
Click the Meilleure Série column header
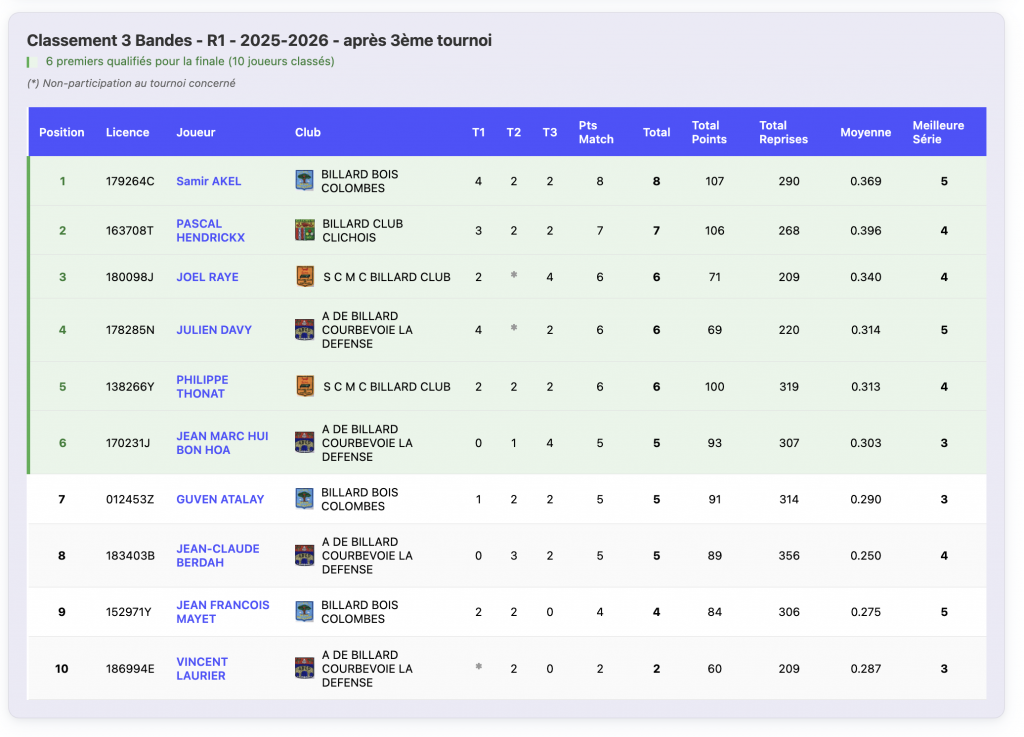[x=938, y=132]
